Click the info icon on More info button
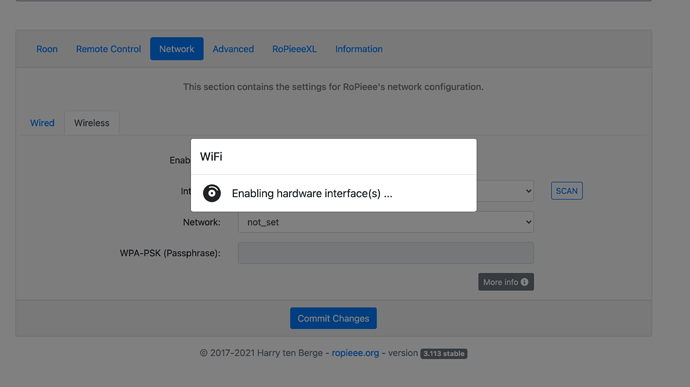Screen dimensions: 690x387 tap(525, 282)
